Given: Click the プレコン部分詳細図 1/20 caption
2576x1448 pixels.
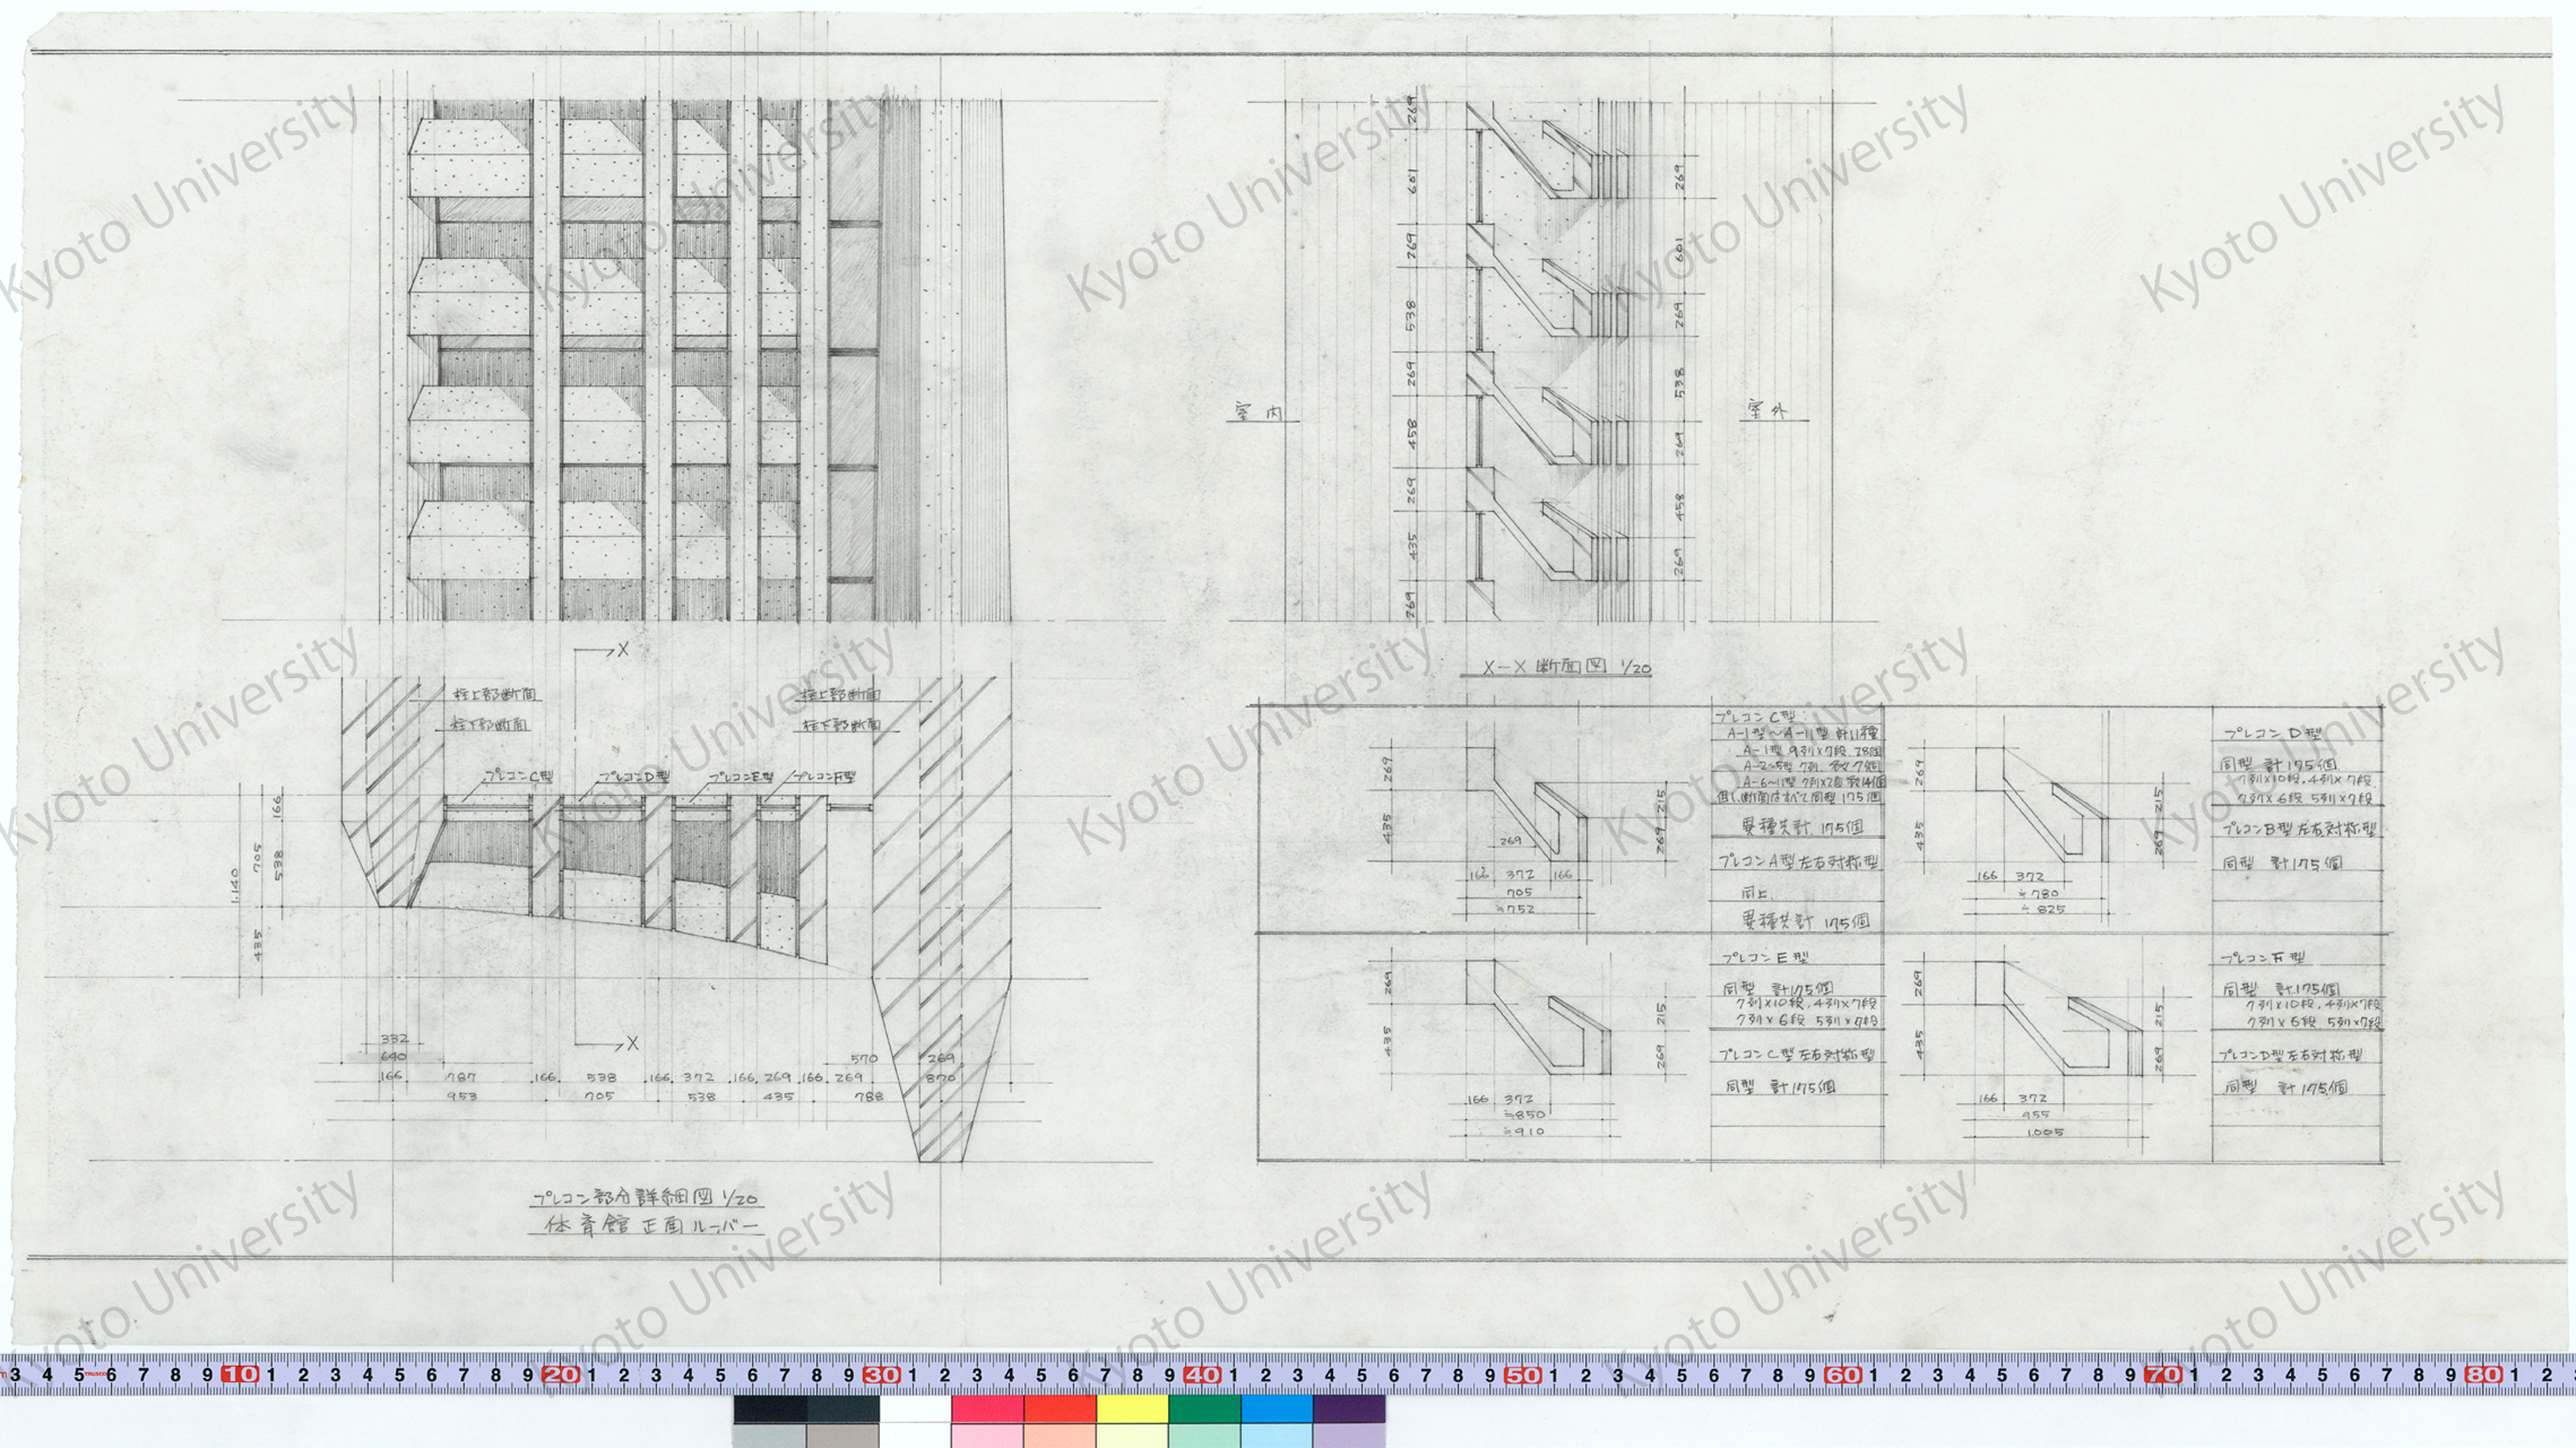Looking at the screenshot, I should click(645, 1197).
